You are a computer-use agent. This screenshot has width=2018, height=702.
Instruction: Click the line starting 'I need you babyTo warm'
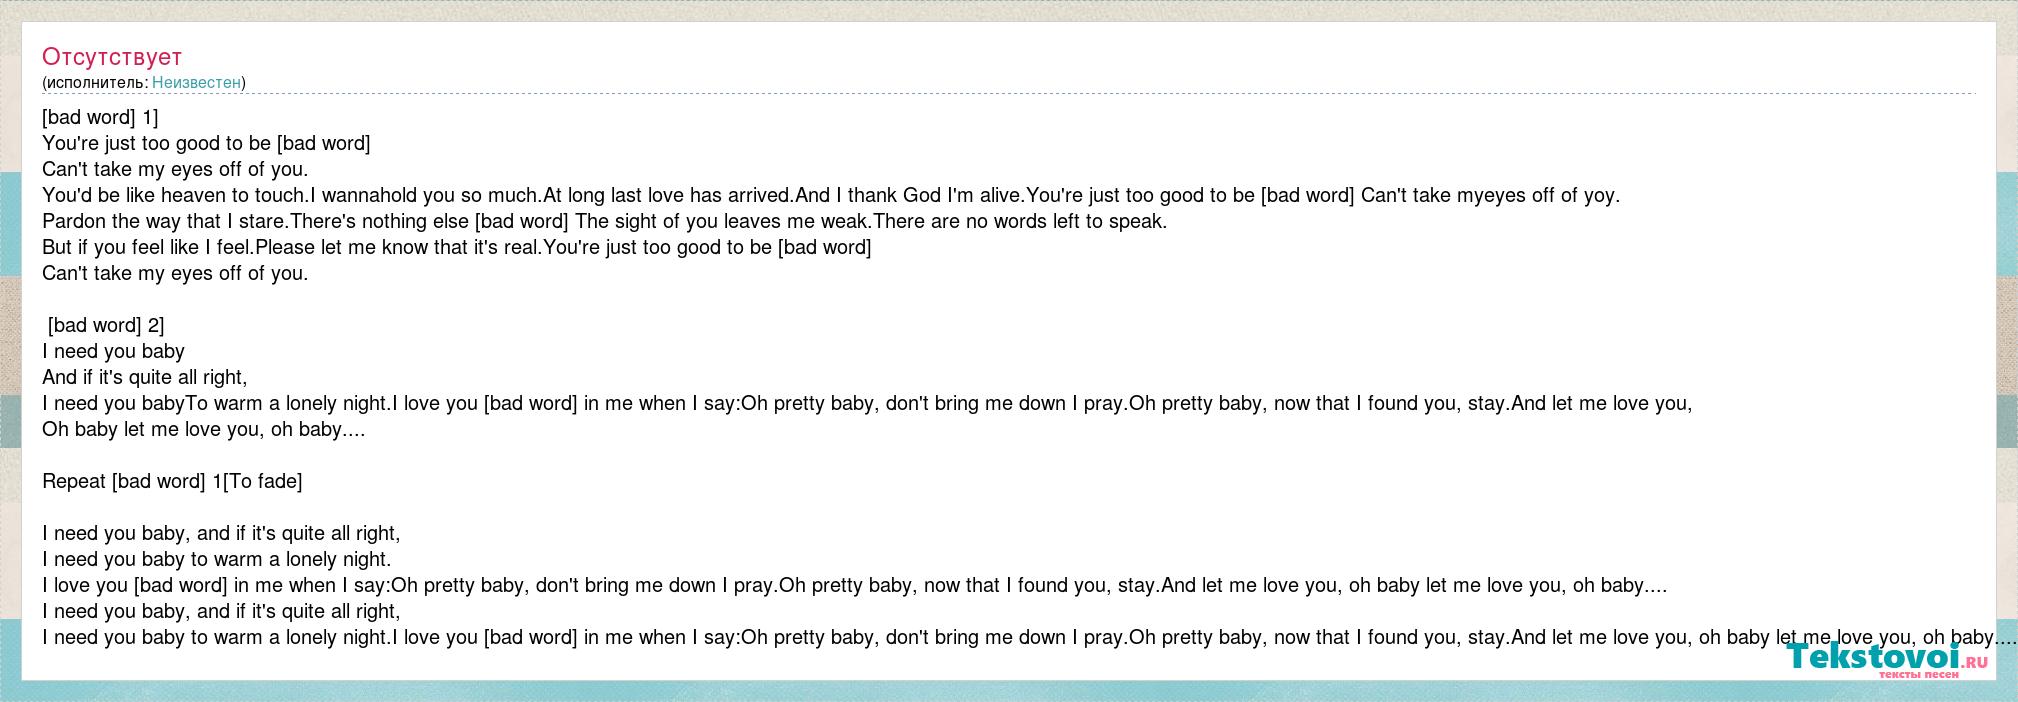[x=867, y=403]
